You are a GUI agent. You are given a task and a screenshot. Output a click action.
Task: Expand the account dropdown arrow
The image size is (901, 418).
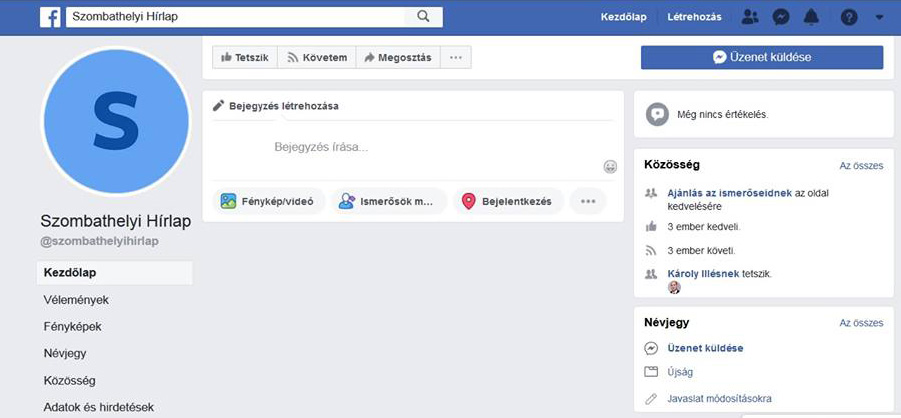880,17
